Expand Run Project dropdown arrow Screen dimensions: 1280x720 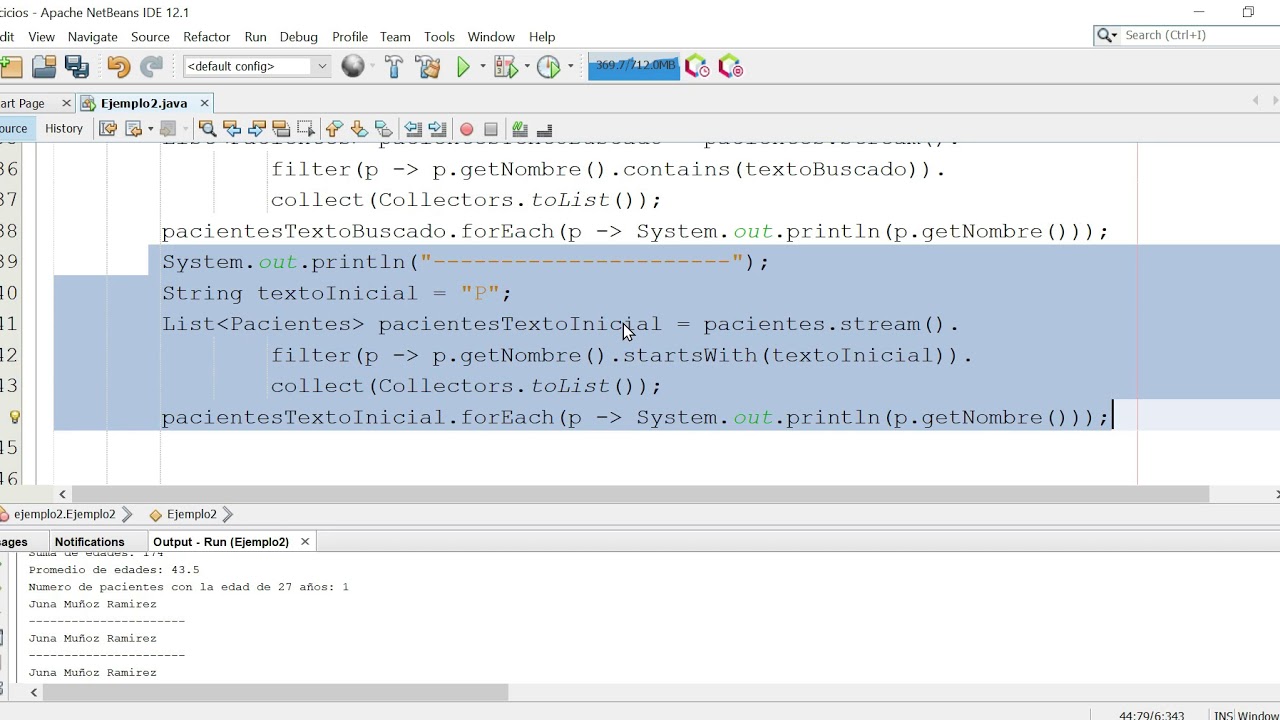pyautogui.click(x=482, y=67)
